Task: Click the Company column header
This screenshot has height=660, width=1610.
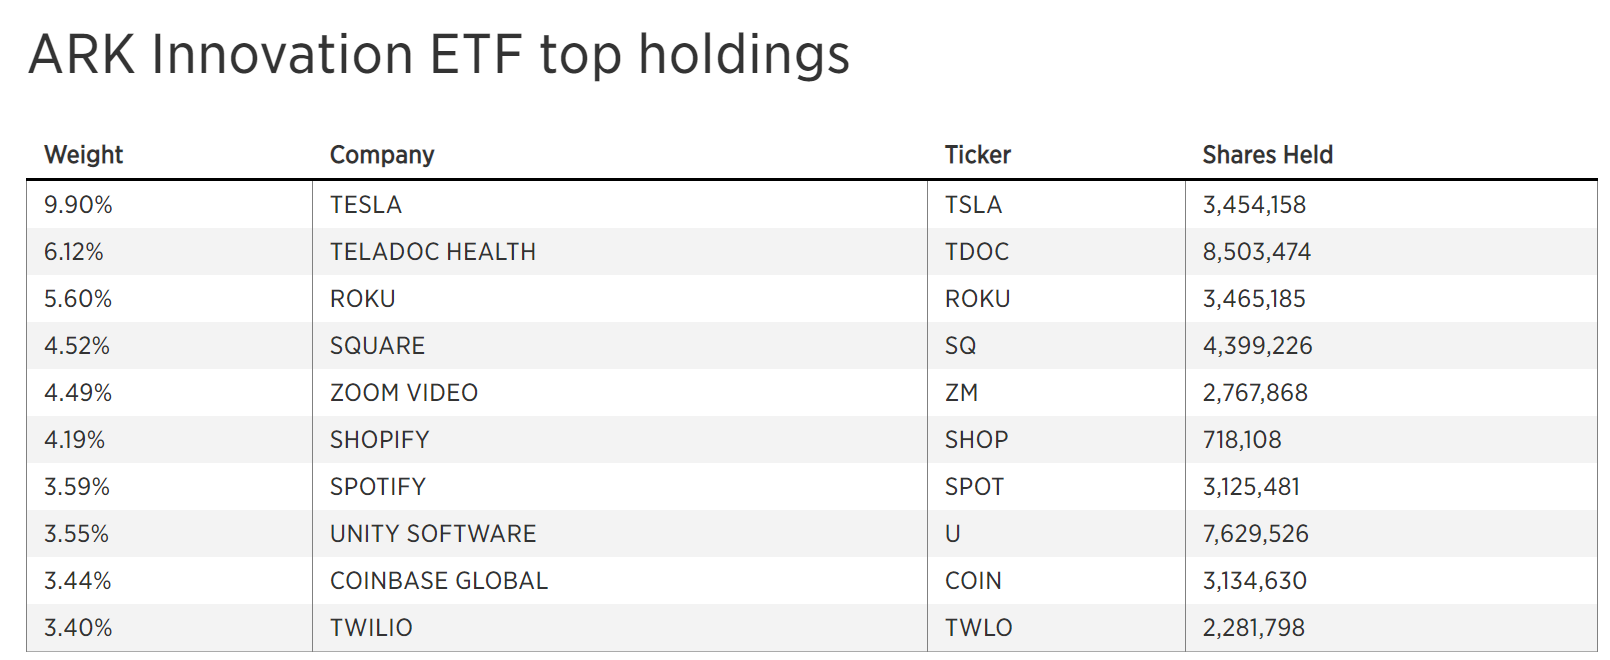Action: coord(382,155)
